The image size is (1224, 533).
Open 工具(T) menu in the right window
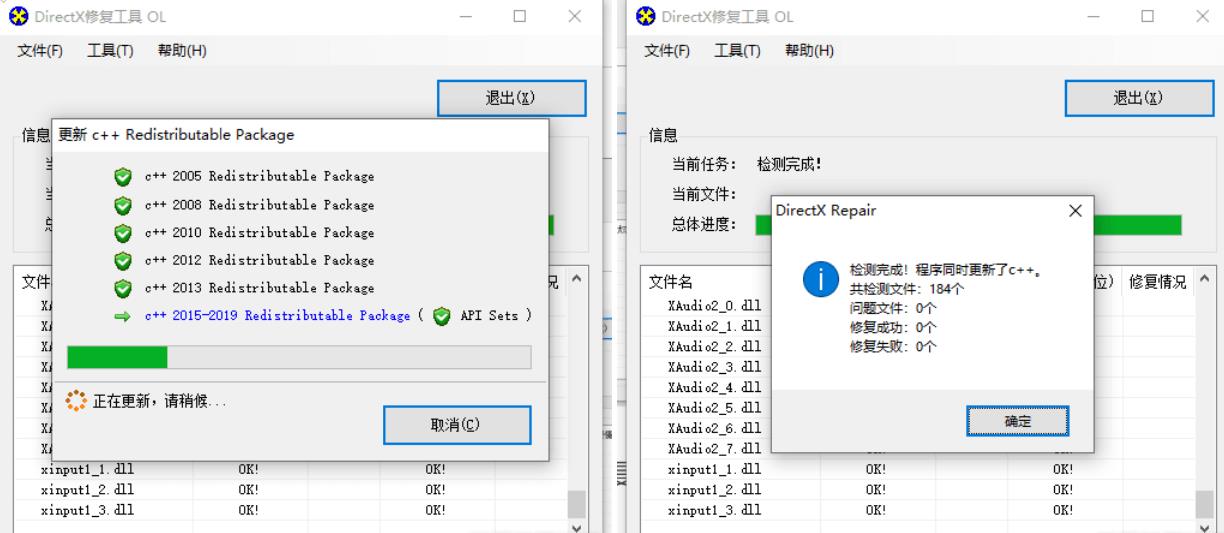point(737,51)
